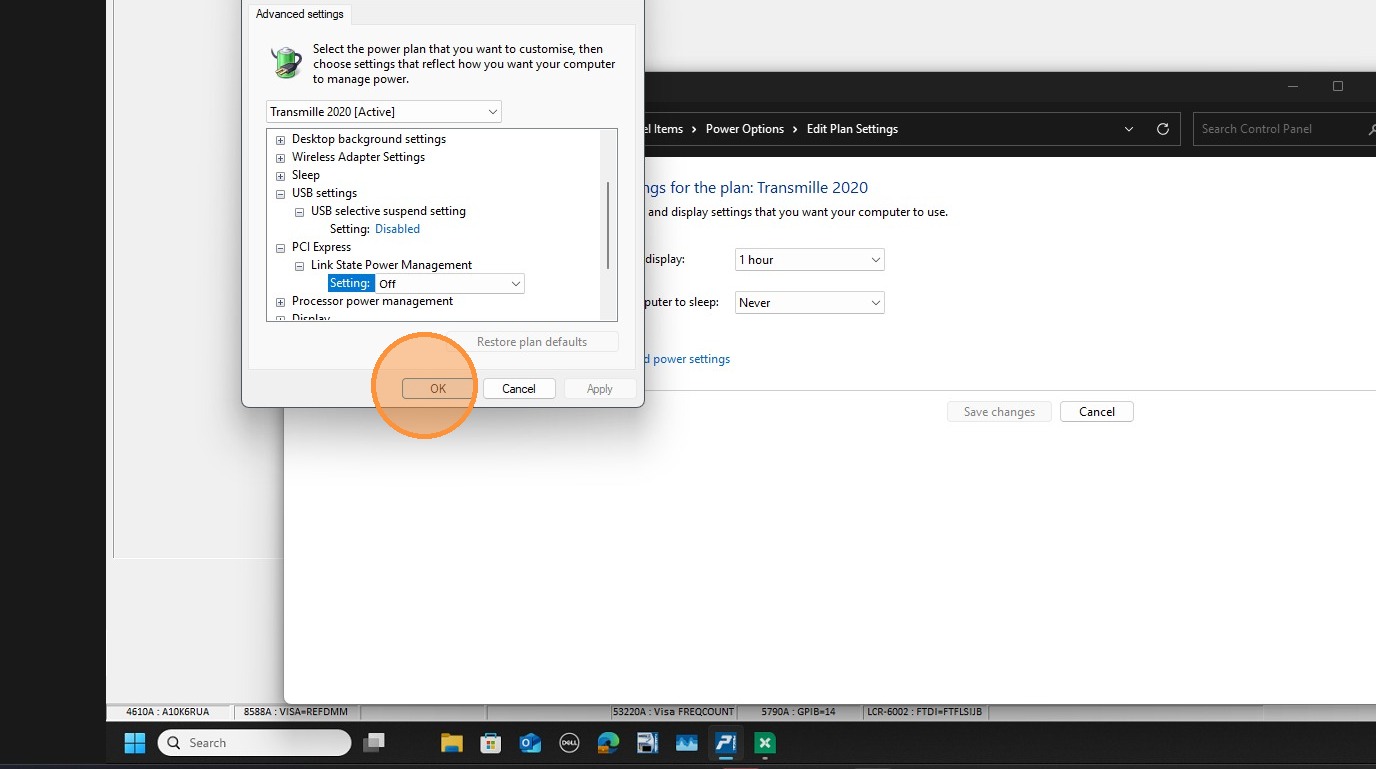Launch File Explorer from the taskbar
The height and width of the screenshot is (769, 1376).
[452, 743]
